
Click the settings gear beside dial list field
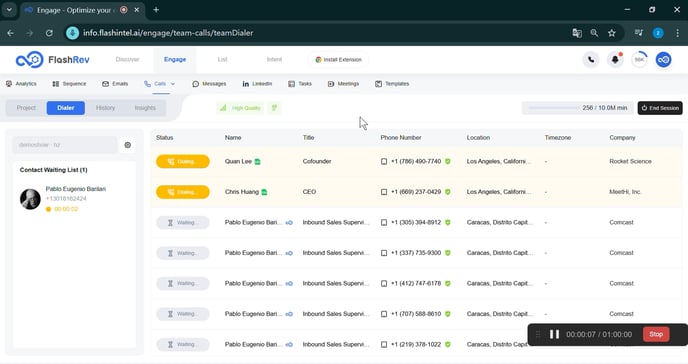(128, 145)
